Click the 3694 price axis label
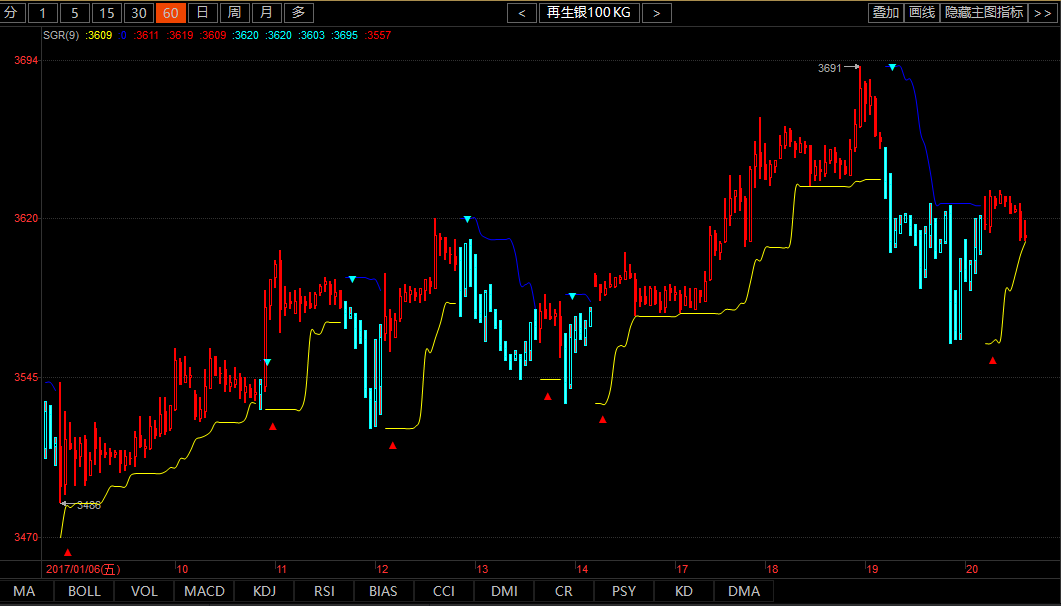1061x606 pixels. 26,61
